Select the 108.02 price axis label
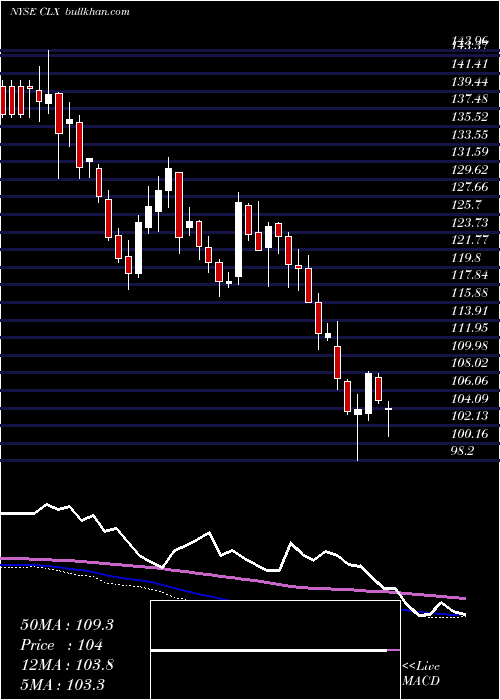 click(469, 362)
